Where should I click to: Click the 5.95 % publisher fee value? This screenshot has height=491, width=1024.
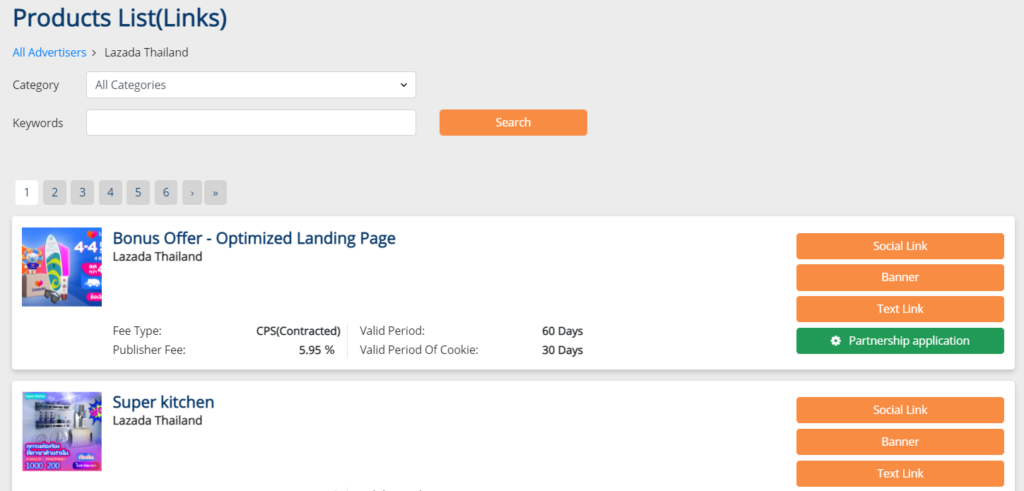(x=317, y=350)
